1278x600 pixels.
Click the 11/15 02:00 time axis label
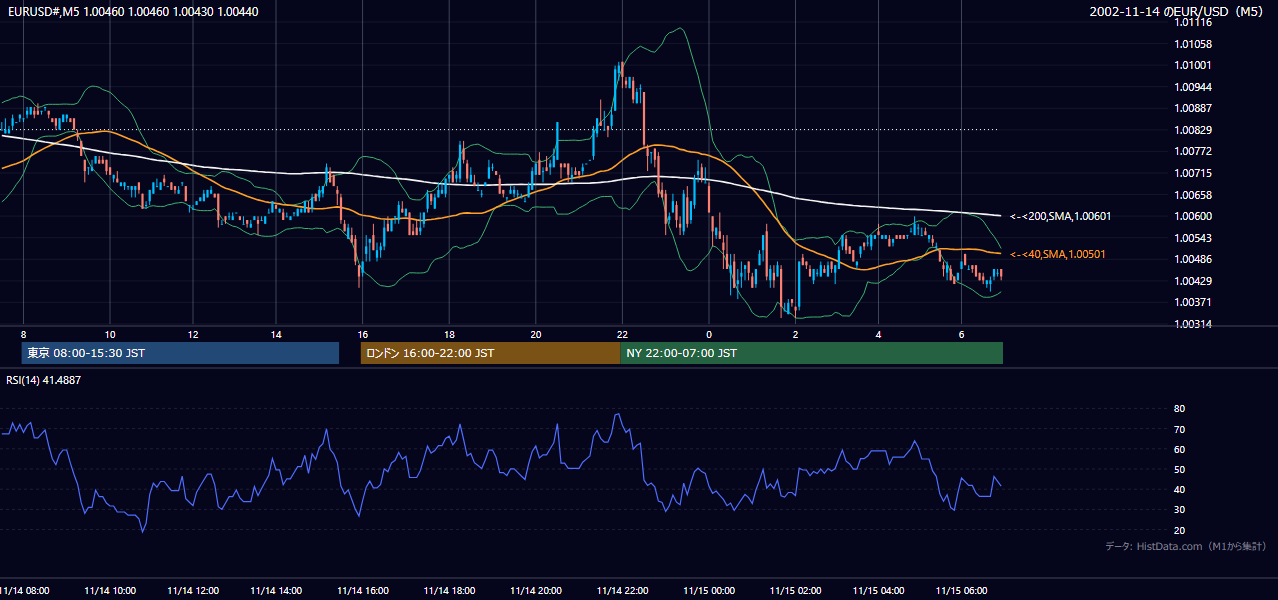pyautogui.click(x=795, y=590)
